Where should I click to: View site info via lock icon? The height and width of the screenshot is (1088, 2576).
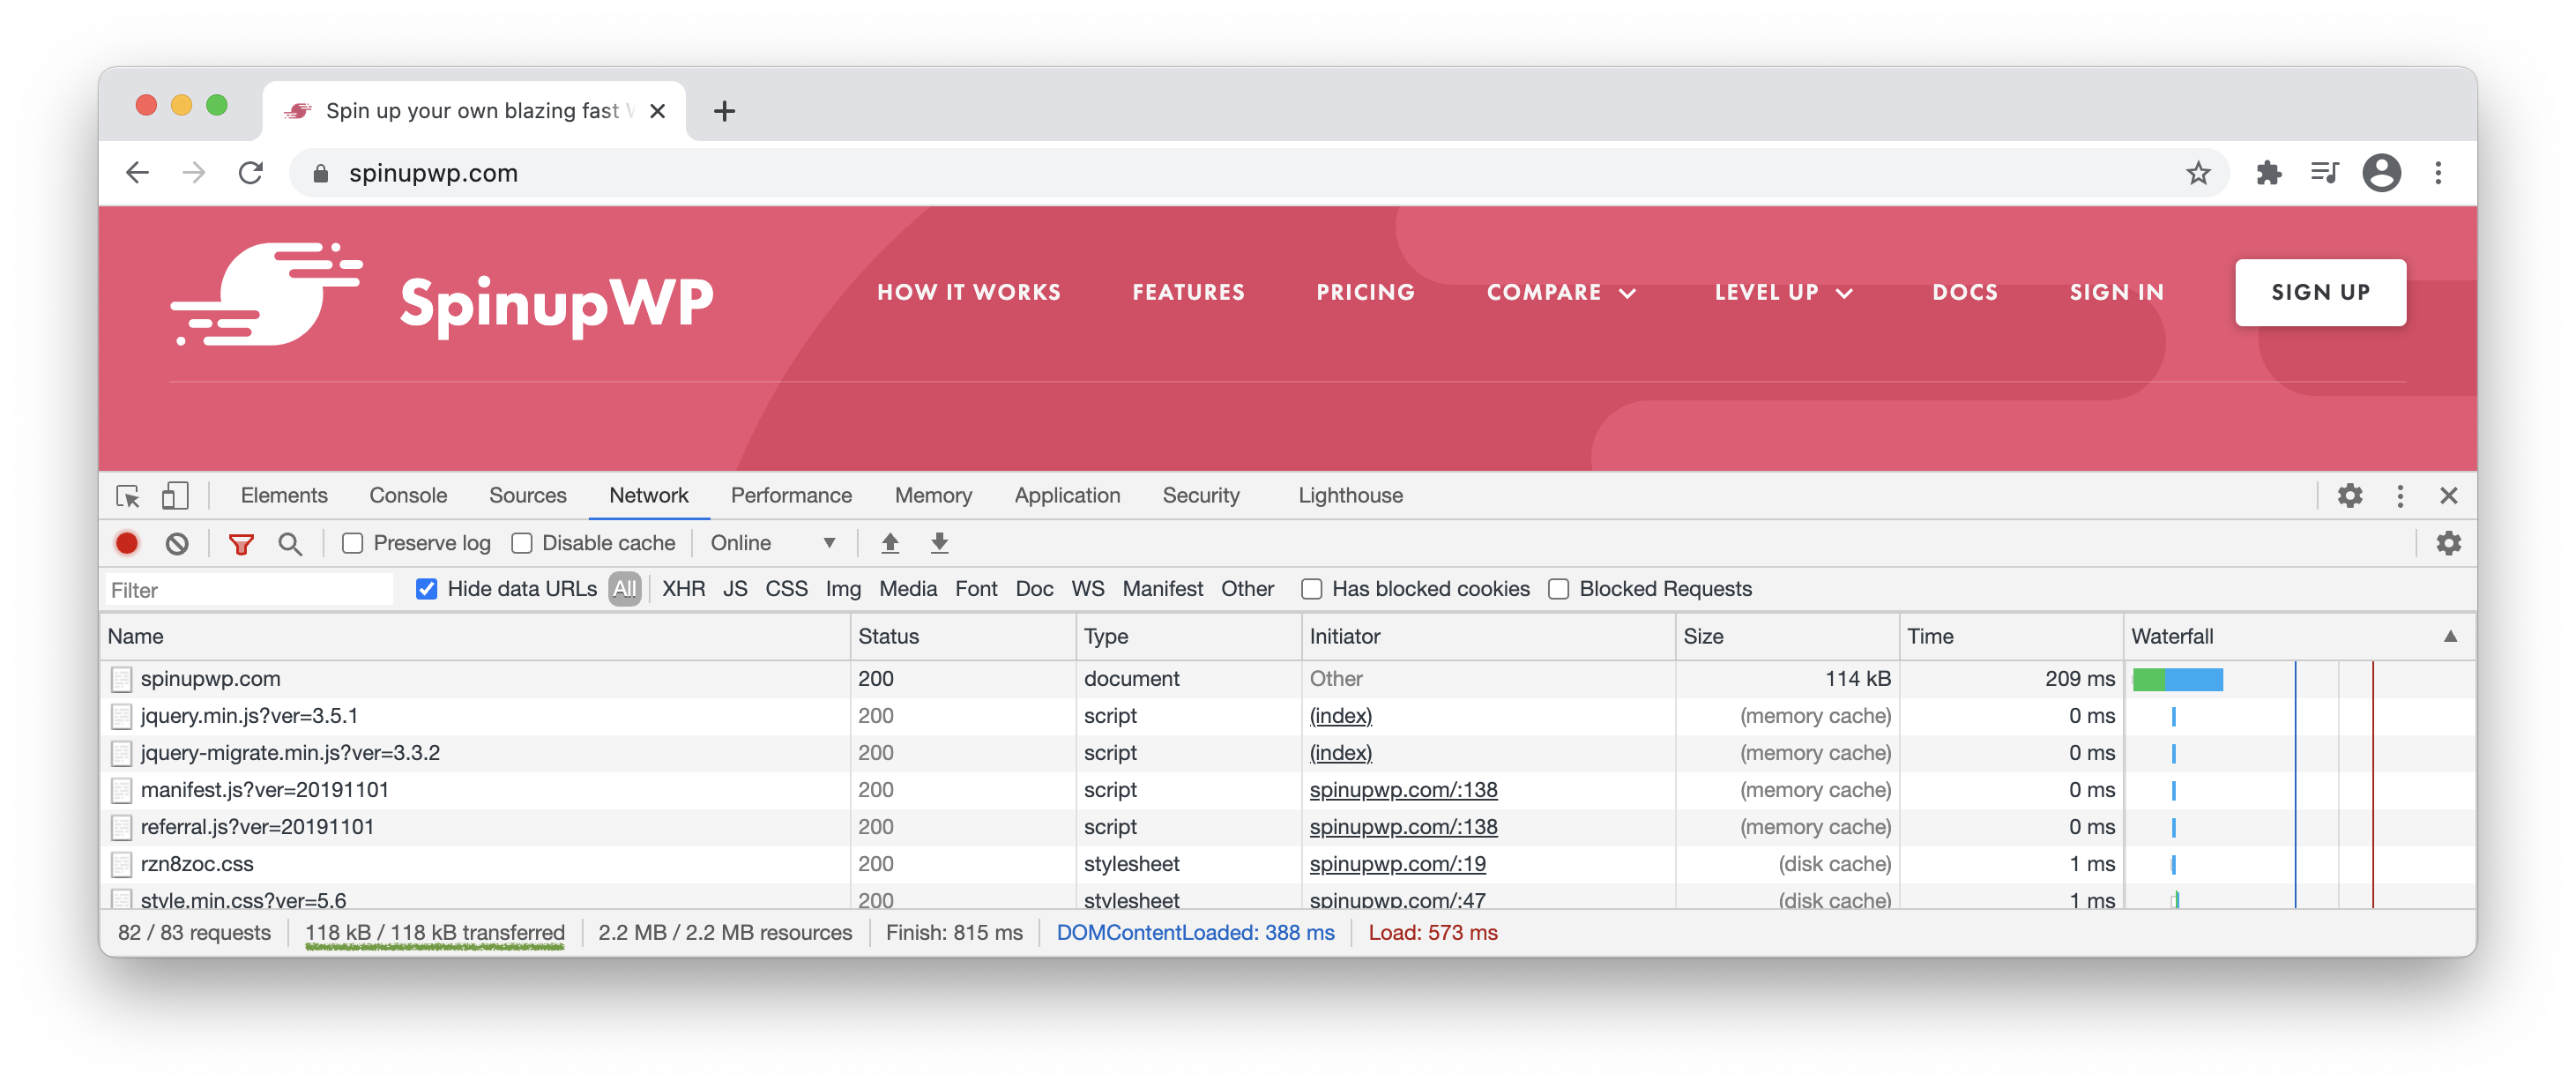[320, 174]
